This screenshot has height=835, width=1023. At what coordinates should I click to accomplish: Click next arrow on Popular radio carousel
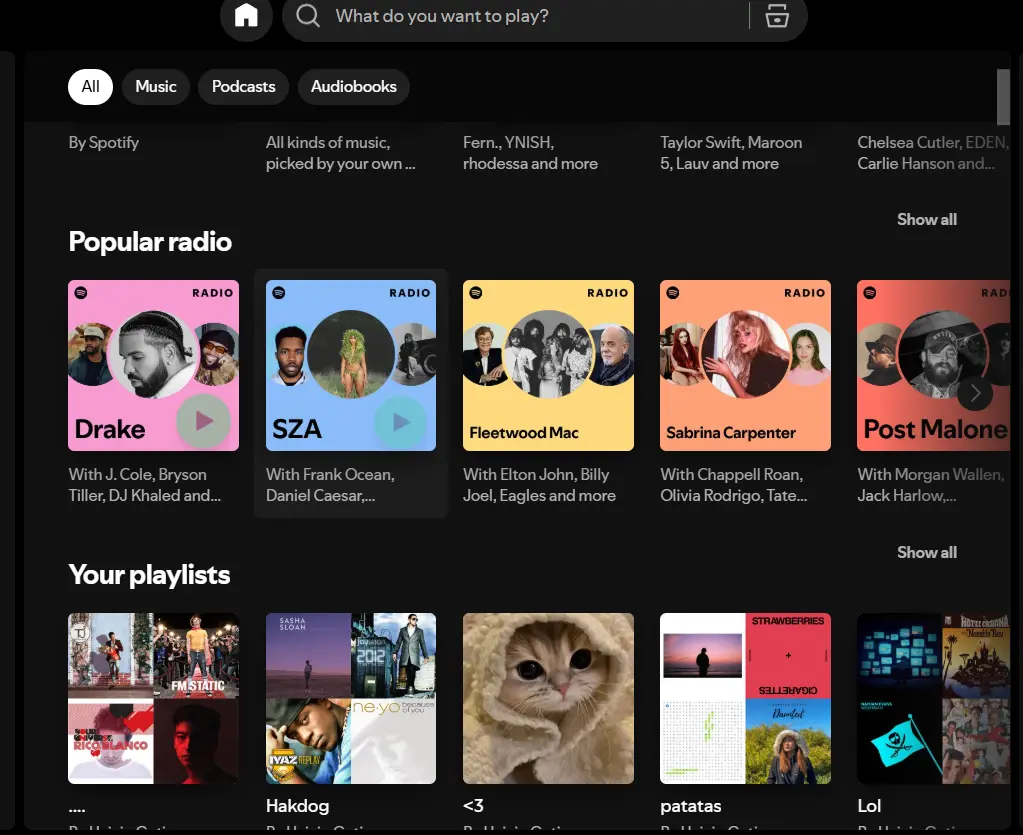[x=975, y=393]
